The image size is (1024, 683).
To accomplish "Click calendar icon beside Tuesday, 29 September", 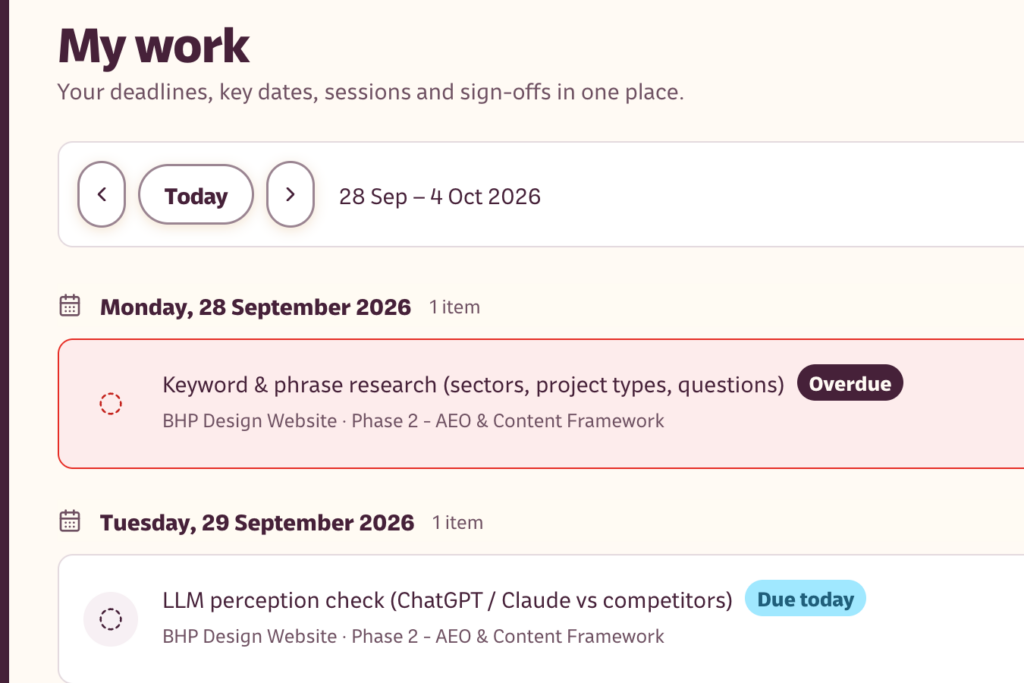I will click(70, 521).
